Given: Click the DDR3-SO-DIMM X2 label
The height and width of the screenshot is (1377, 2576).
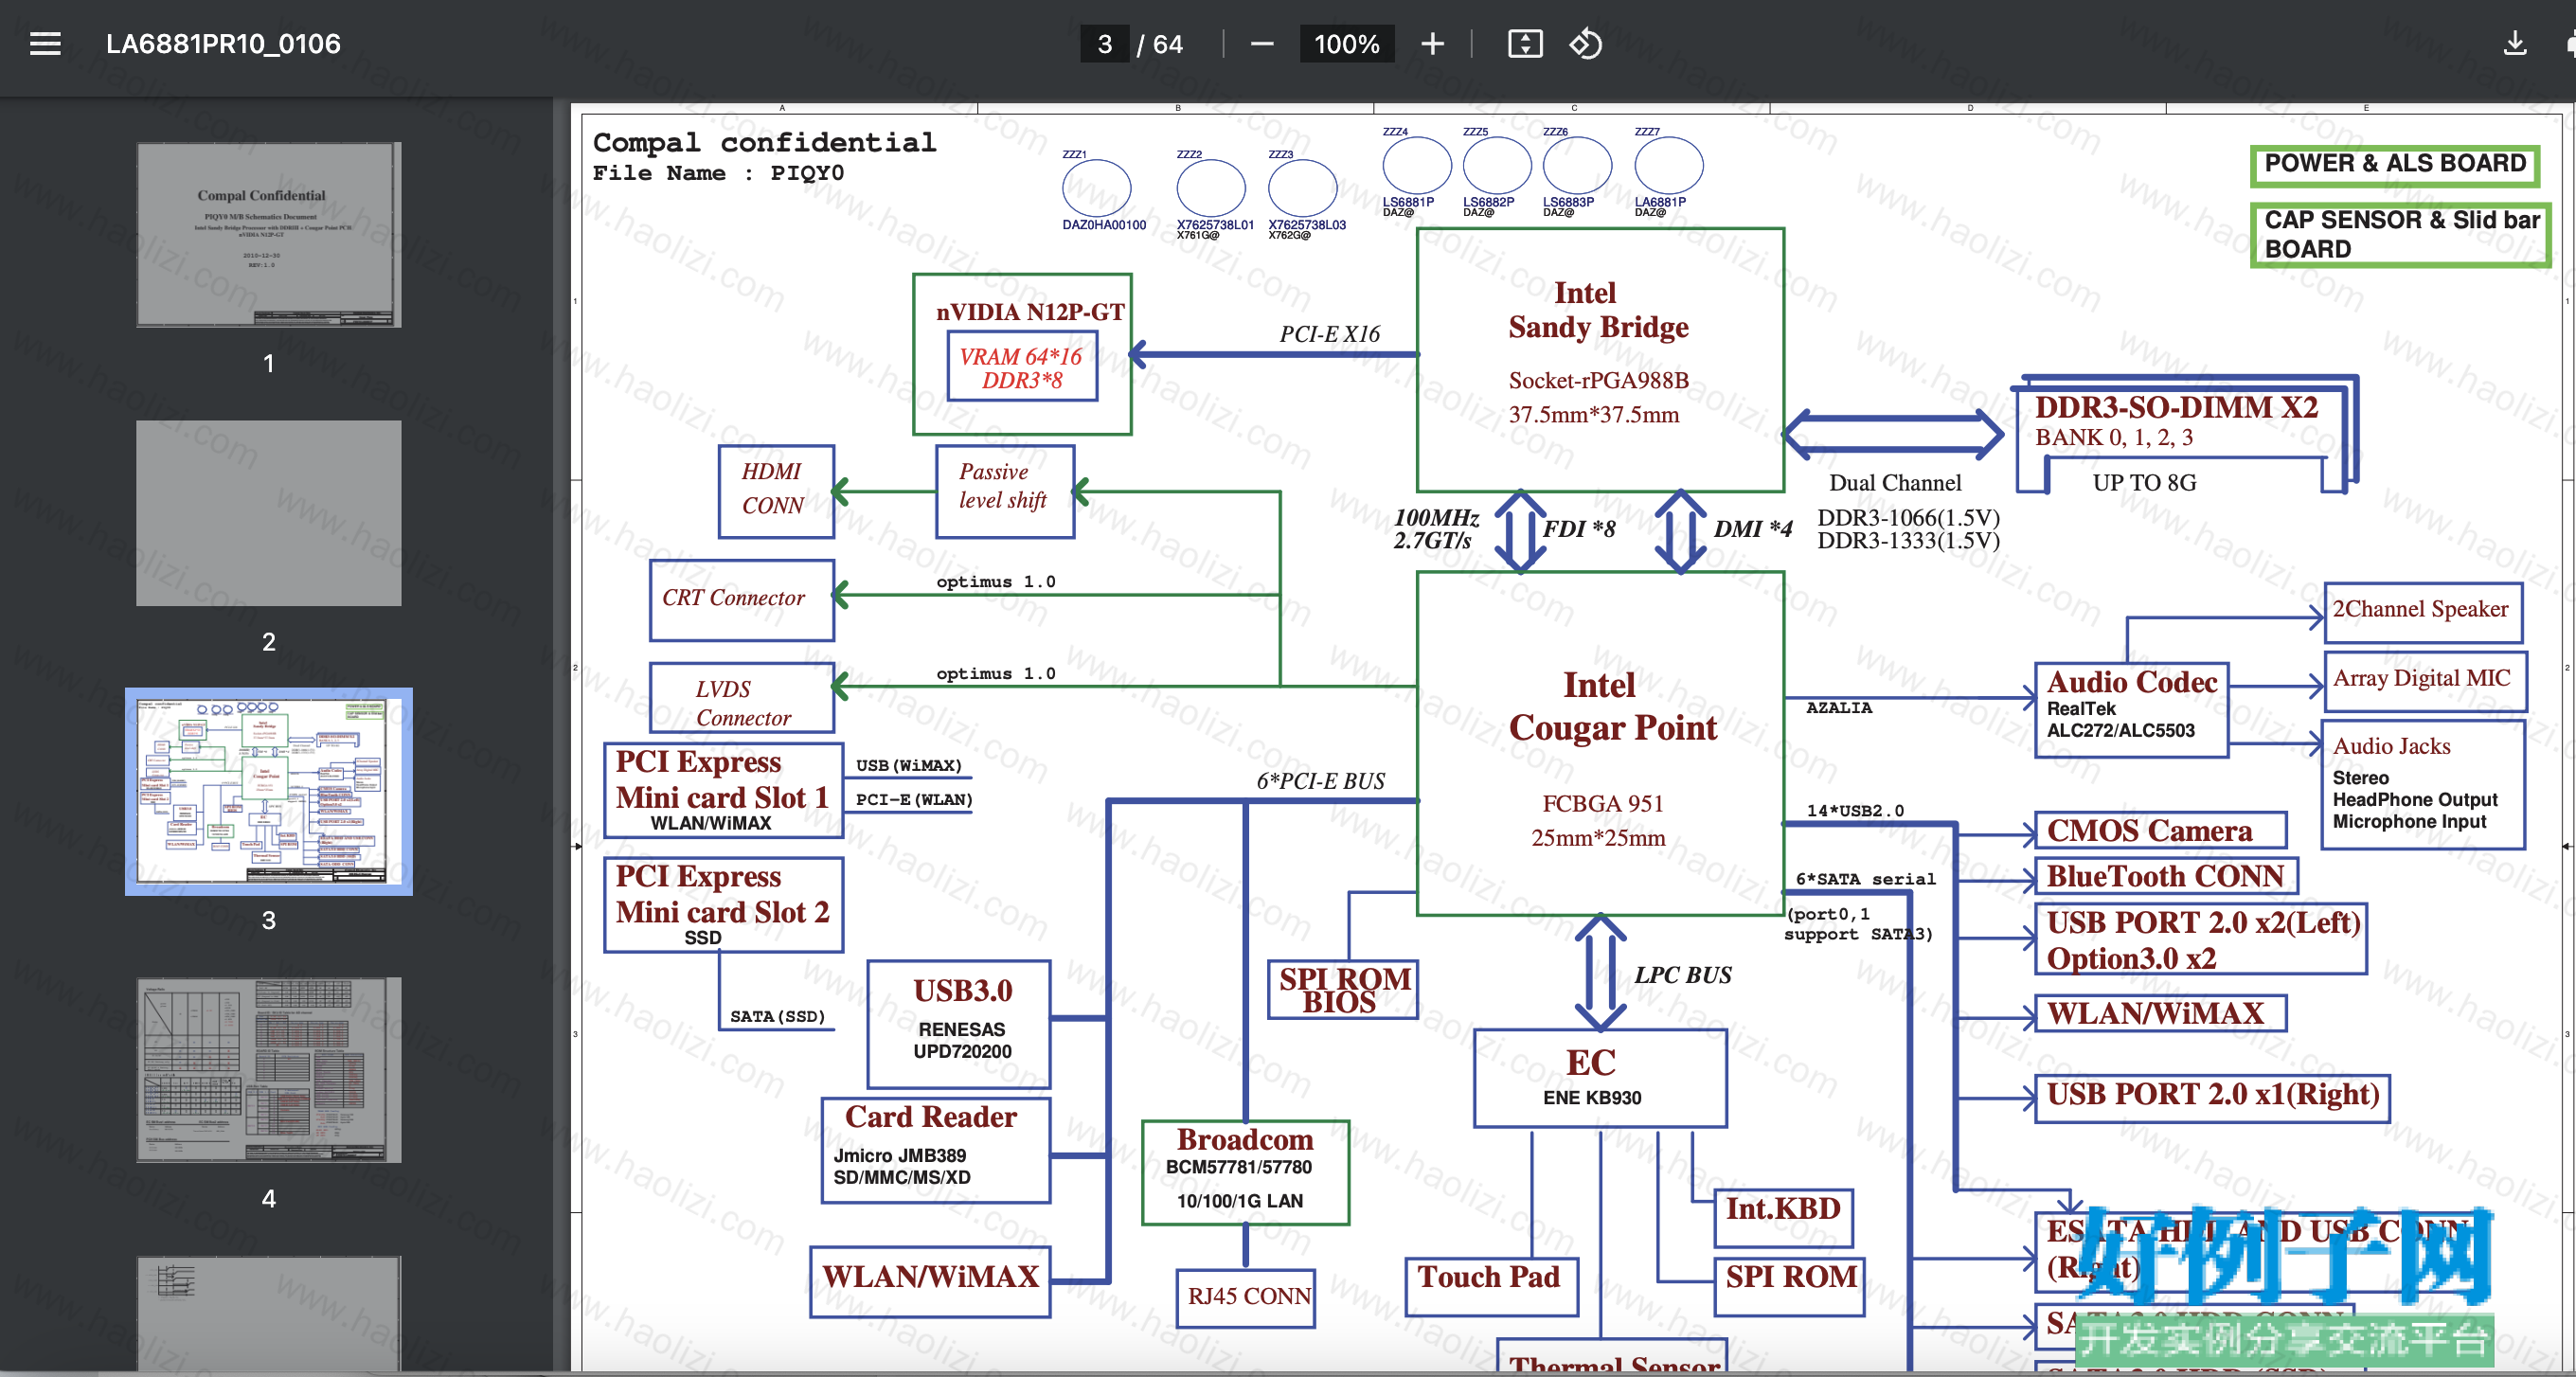Looking at the screenshot, I should pos(2176,407).
